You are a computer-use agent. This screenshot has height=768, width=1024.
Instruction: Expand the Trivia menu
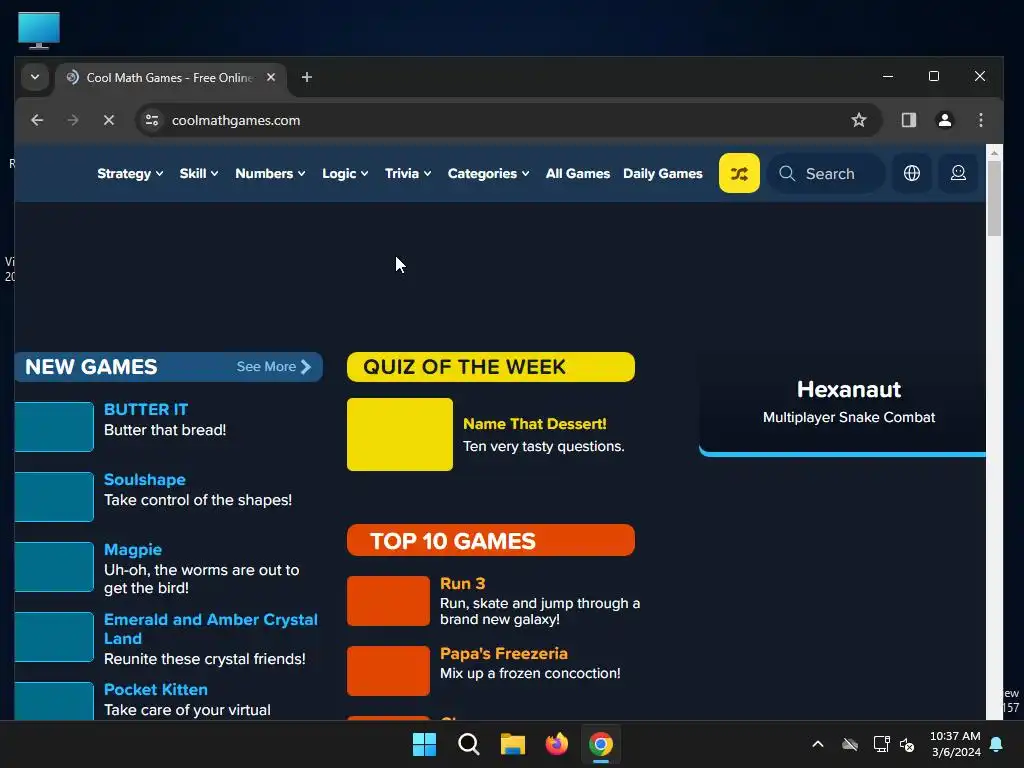pyautogui.click(x=408, y=174)
